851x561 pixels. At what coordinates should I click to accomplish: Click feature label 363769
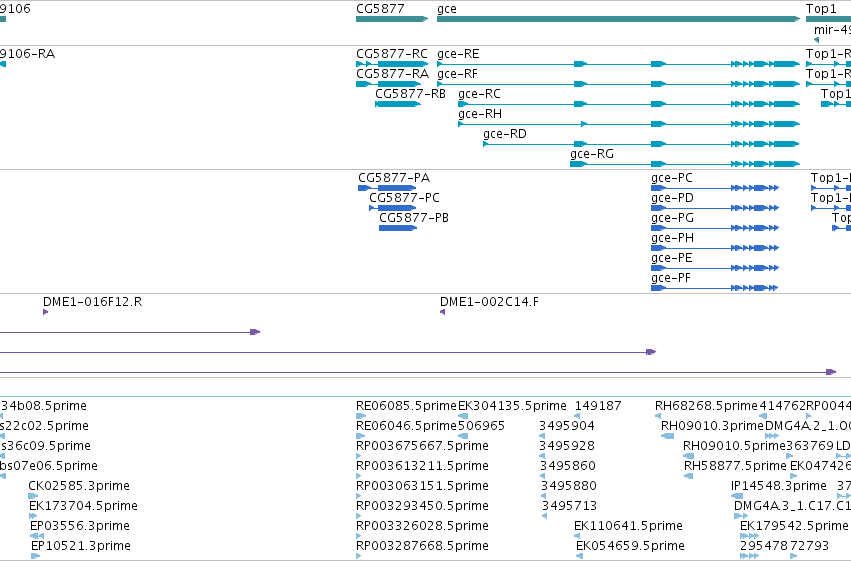tap(810, 446)
